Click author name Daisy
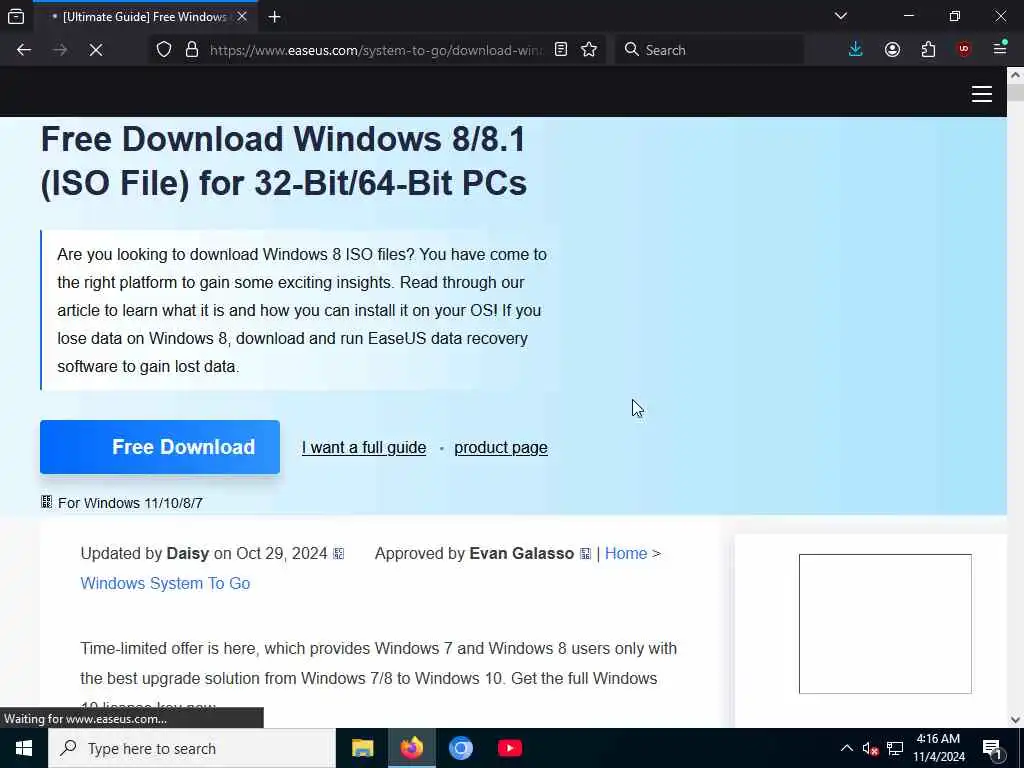The width and height of the screenshot is (1024, 768). pos(187,553)
